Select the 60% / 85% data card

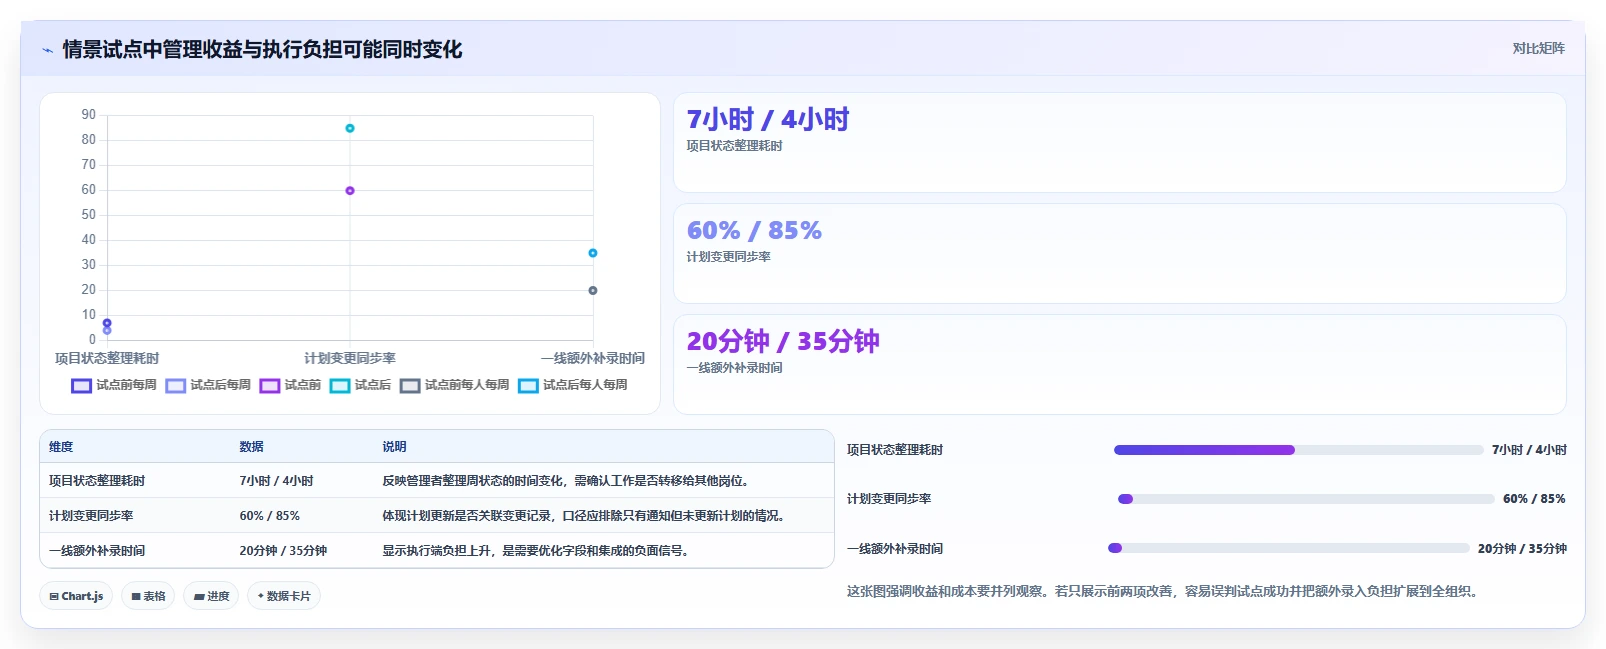pyautogui.click(x=1120, y=254)
